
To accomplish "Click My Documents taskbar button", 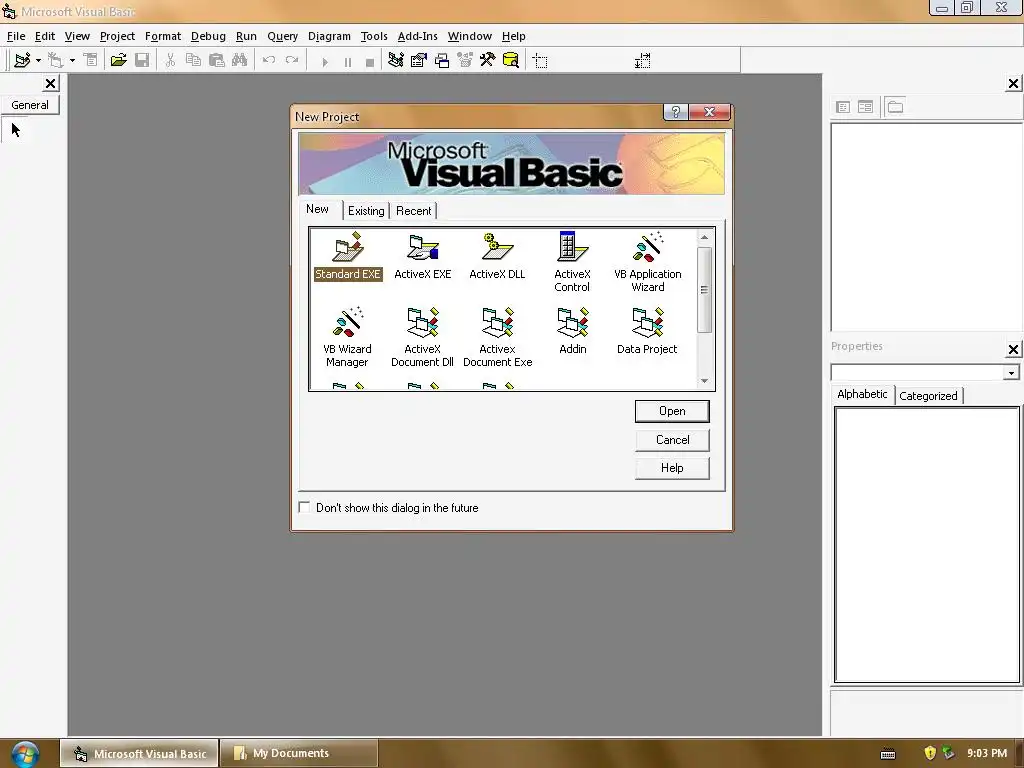I will pos(298,753).
